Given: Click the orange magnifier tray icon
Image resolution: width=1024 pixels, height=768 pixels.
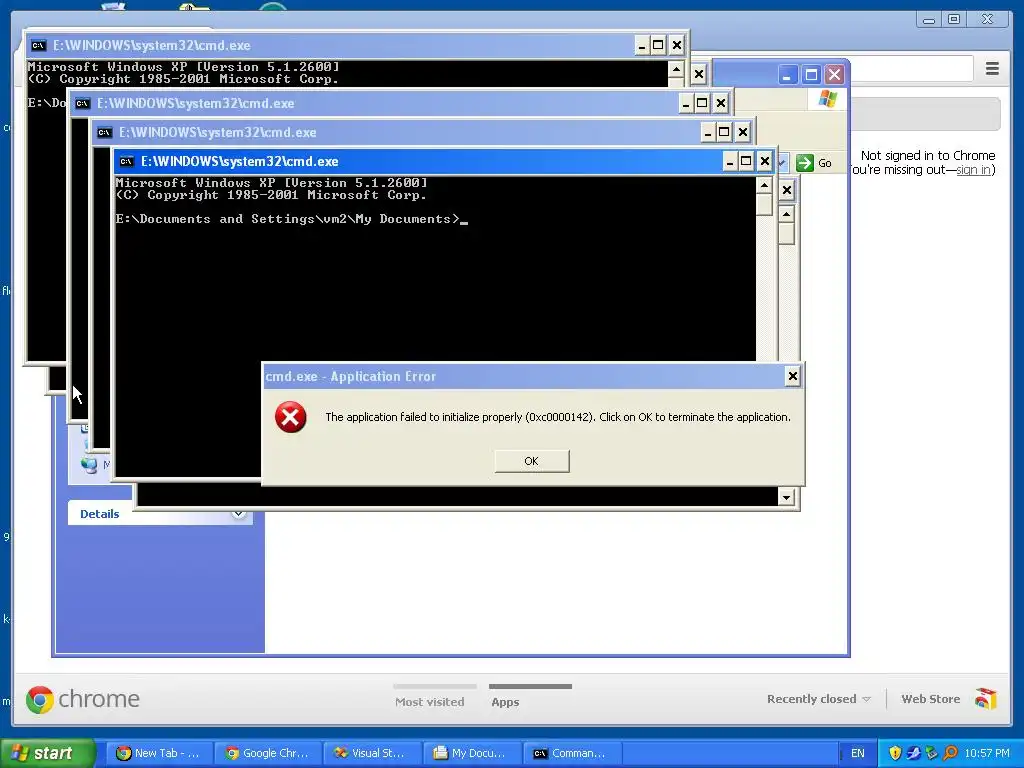Looking at the screenshot, I should pos(950,753).
